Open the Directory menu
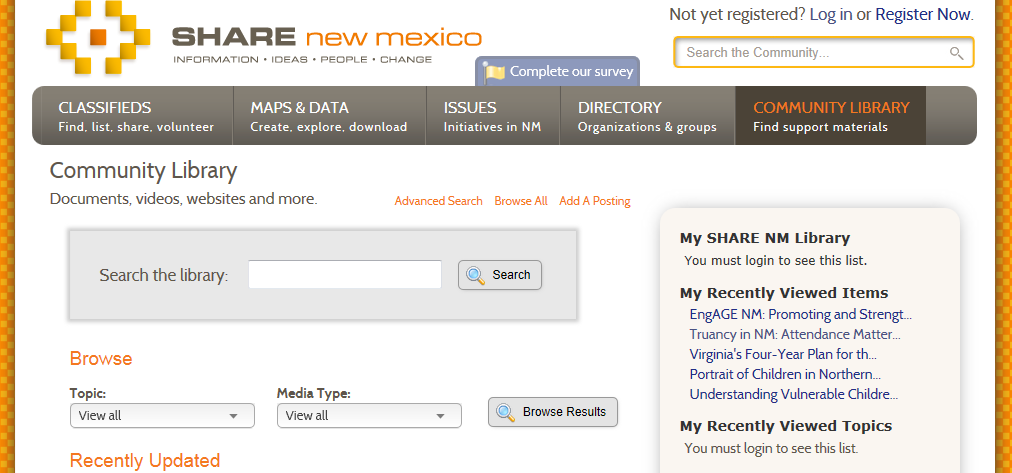Viewport: 1012px width, 473px height. point(647,116)
